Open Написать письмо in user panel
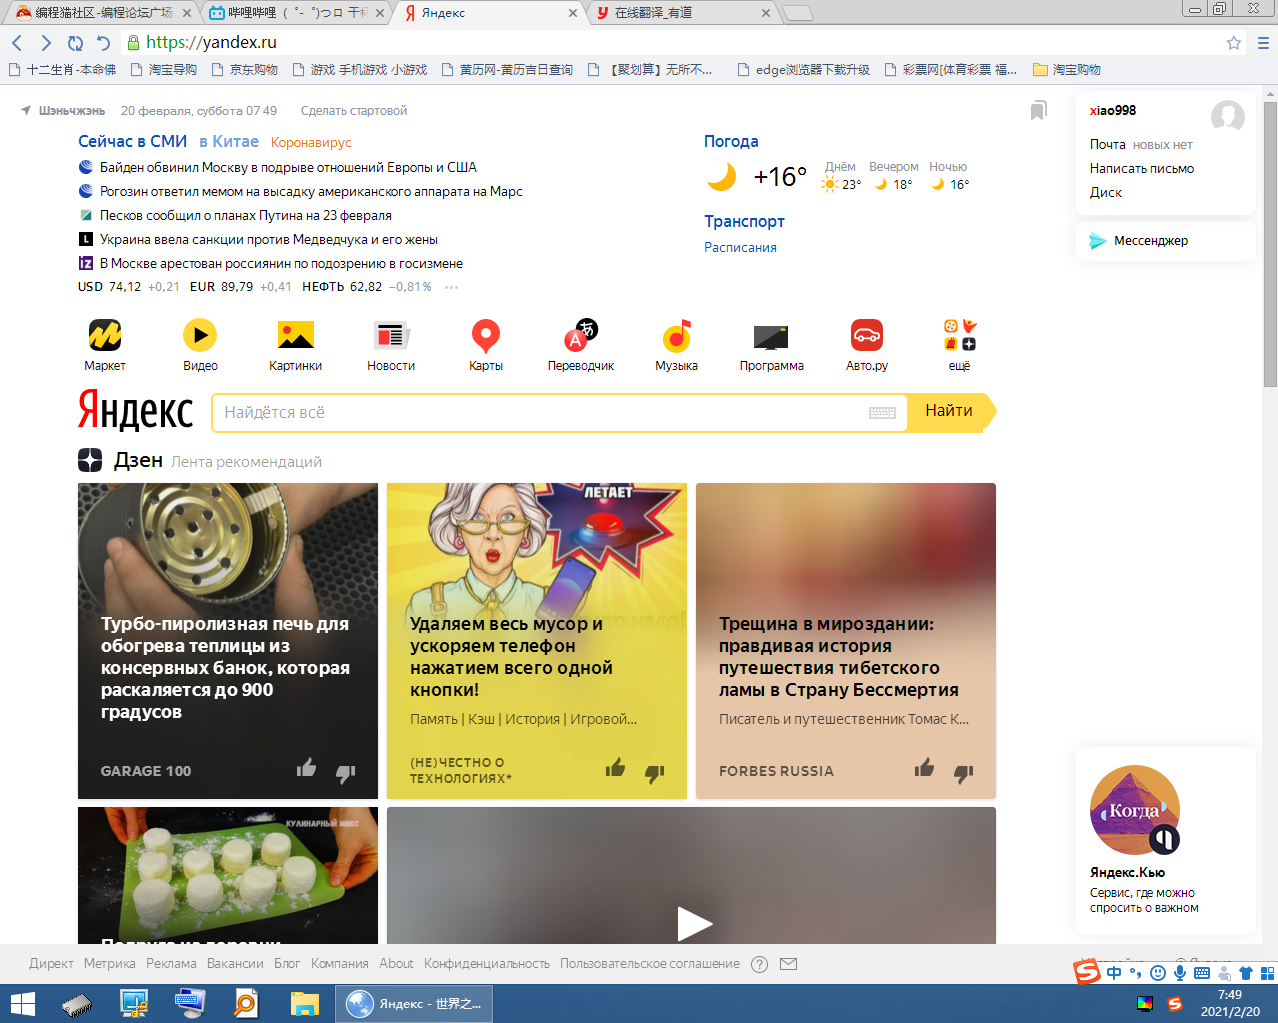This screenshot has width=1278, height=1023. tap(1142, 169)
